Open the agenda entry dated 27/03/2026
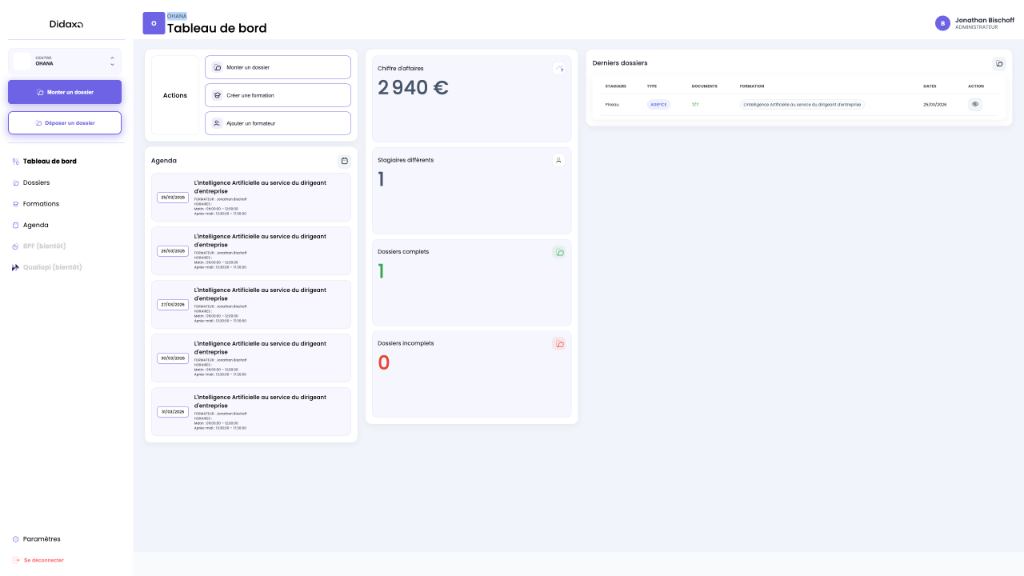The height and width of the screenshot is (576, 1024). click(251, 305)
